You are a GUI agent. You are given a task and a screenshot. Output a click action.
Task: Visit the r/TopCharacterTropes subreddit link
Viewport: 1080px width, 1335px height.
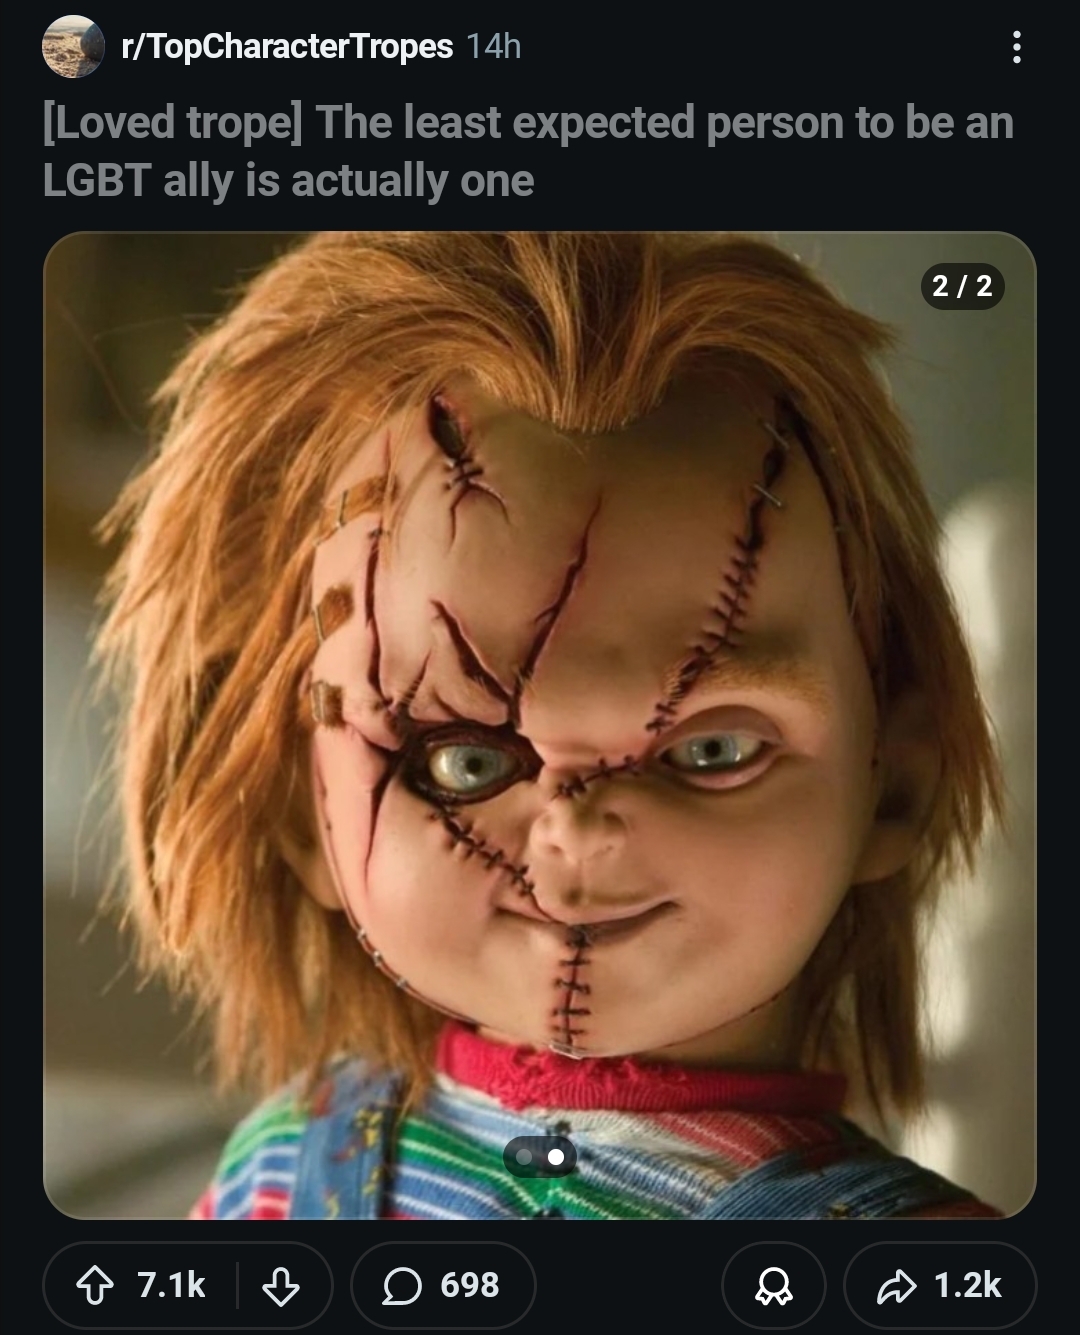(286, 46)
